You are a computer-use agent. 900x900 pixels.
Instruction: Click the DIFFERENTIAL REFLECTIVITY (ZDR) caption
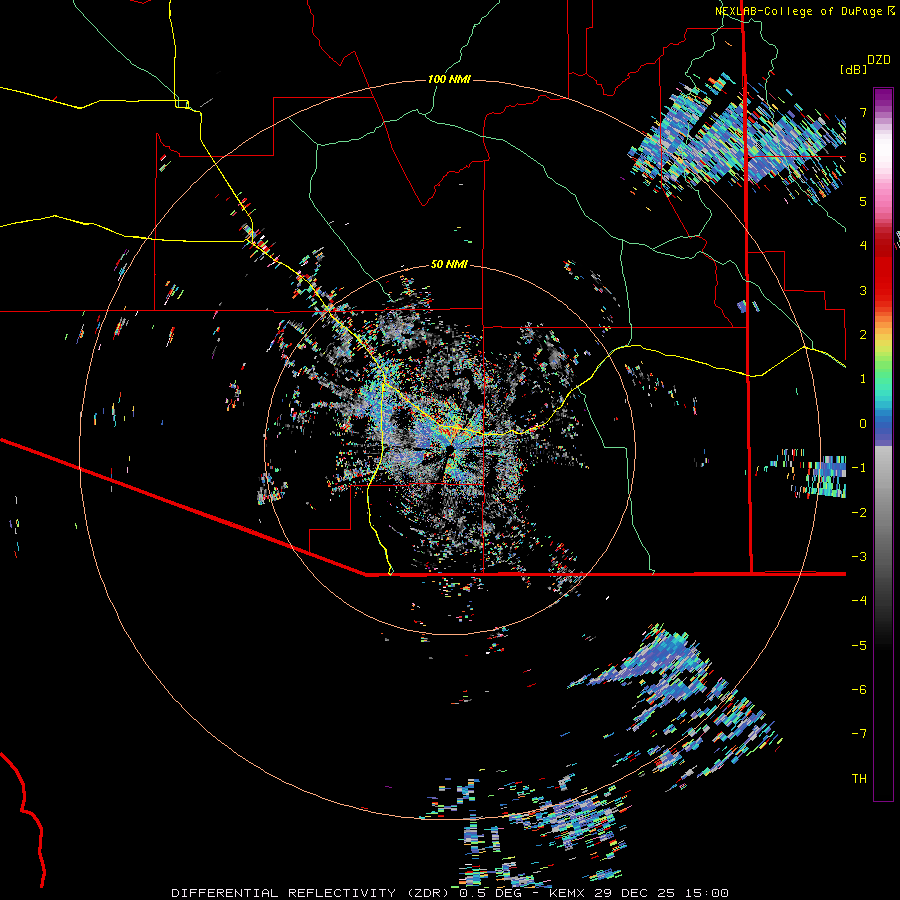click(x=312, y=893)
